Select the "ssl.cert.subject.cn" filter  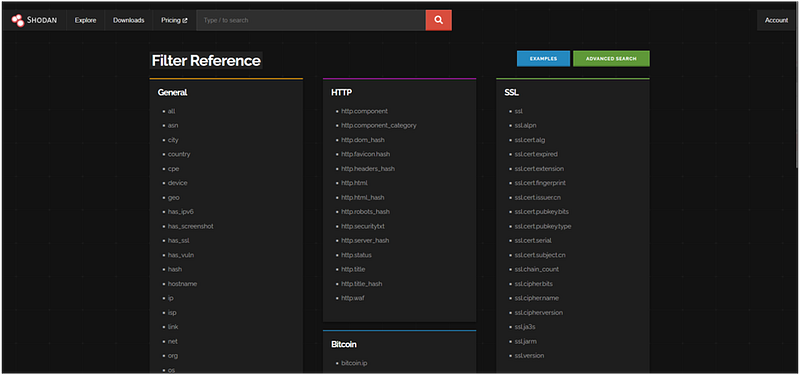click(x=540, y=255)
